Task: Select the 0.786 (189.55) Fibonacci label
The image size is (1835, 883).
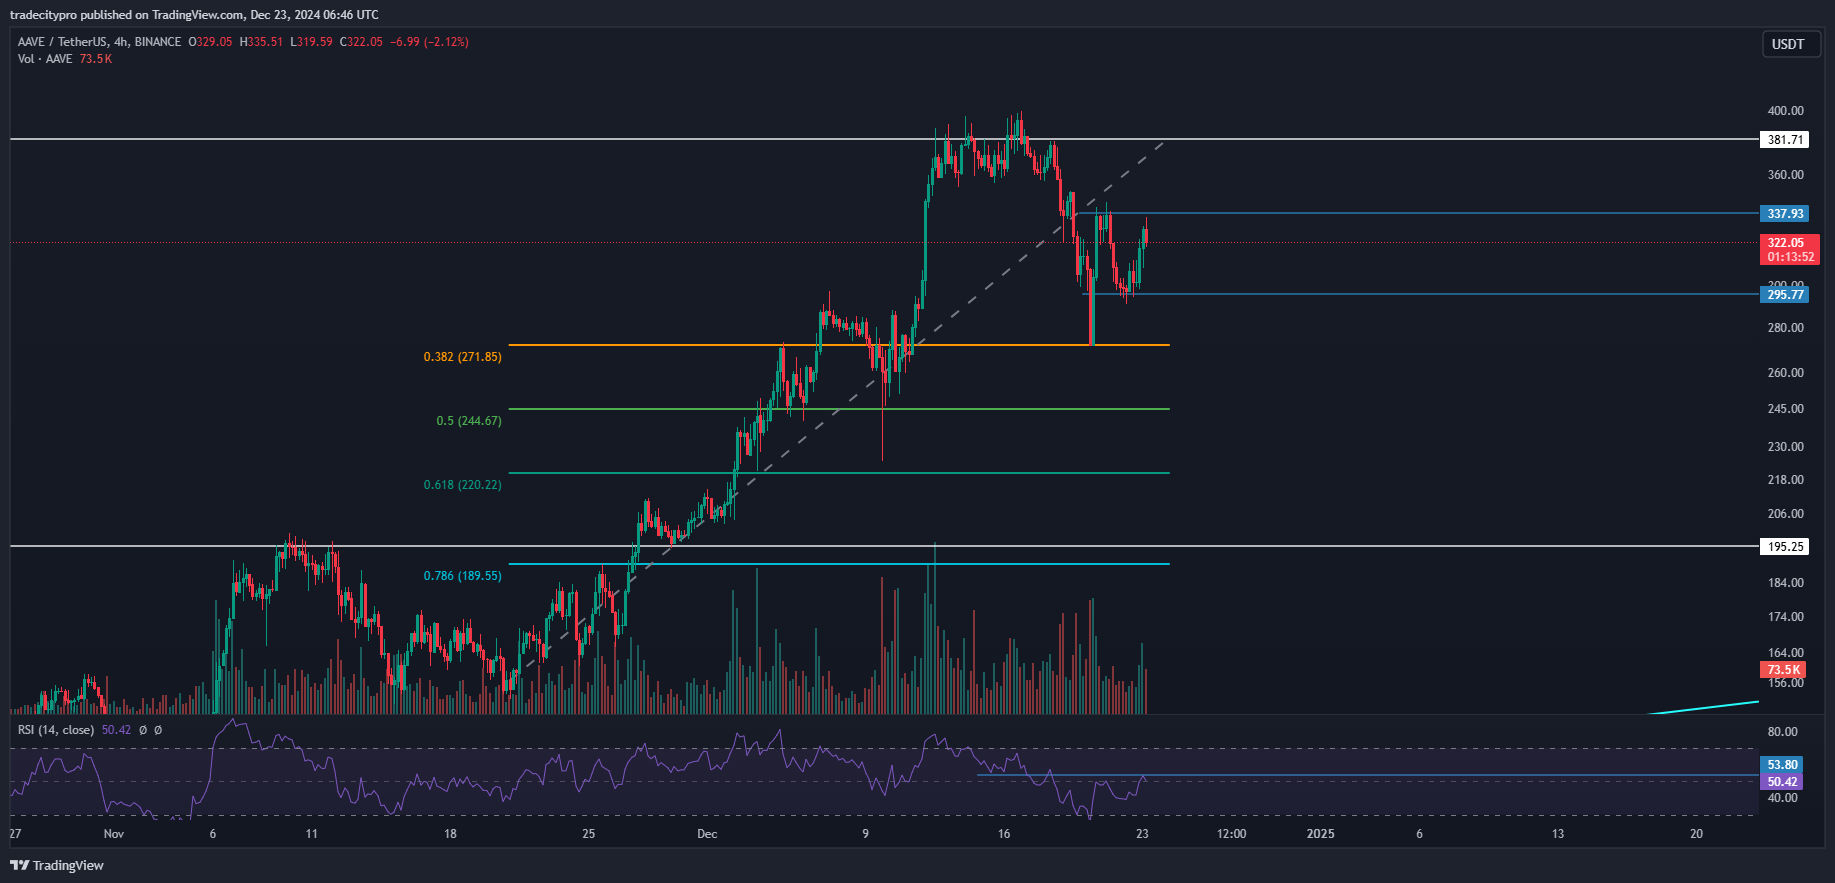Action: pos(463,576)
